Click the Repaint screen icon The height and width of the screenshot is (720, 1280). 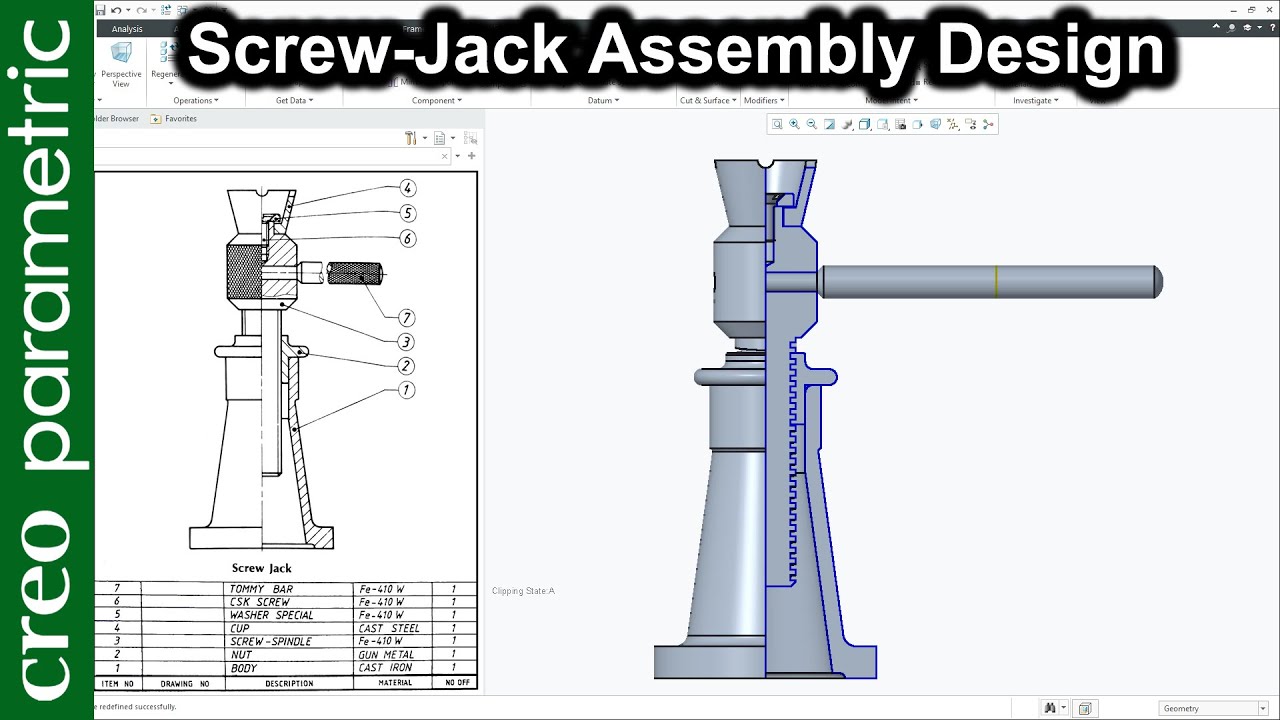tap(829, 124)
